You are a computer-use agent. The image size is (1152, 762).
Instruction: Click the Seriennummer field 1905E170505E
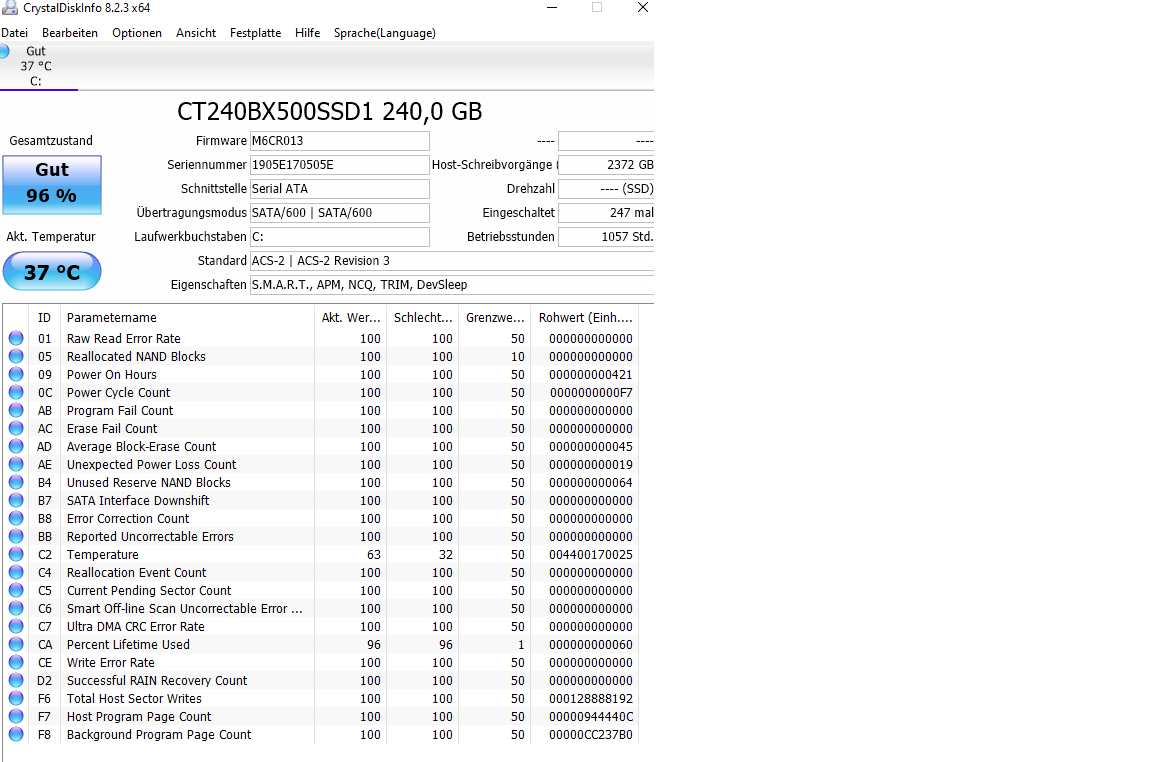[x=339, y=165]
